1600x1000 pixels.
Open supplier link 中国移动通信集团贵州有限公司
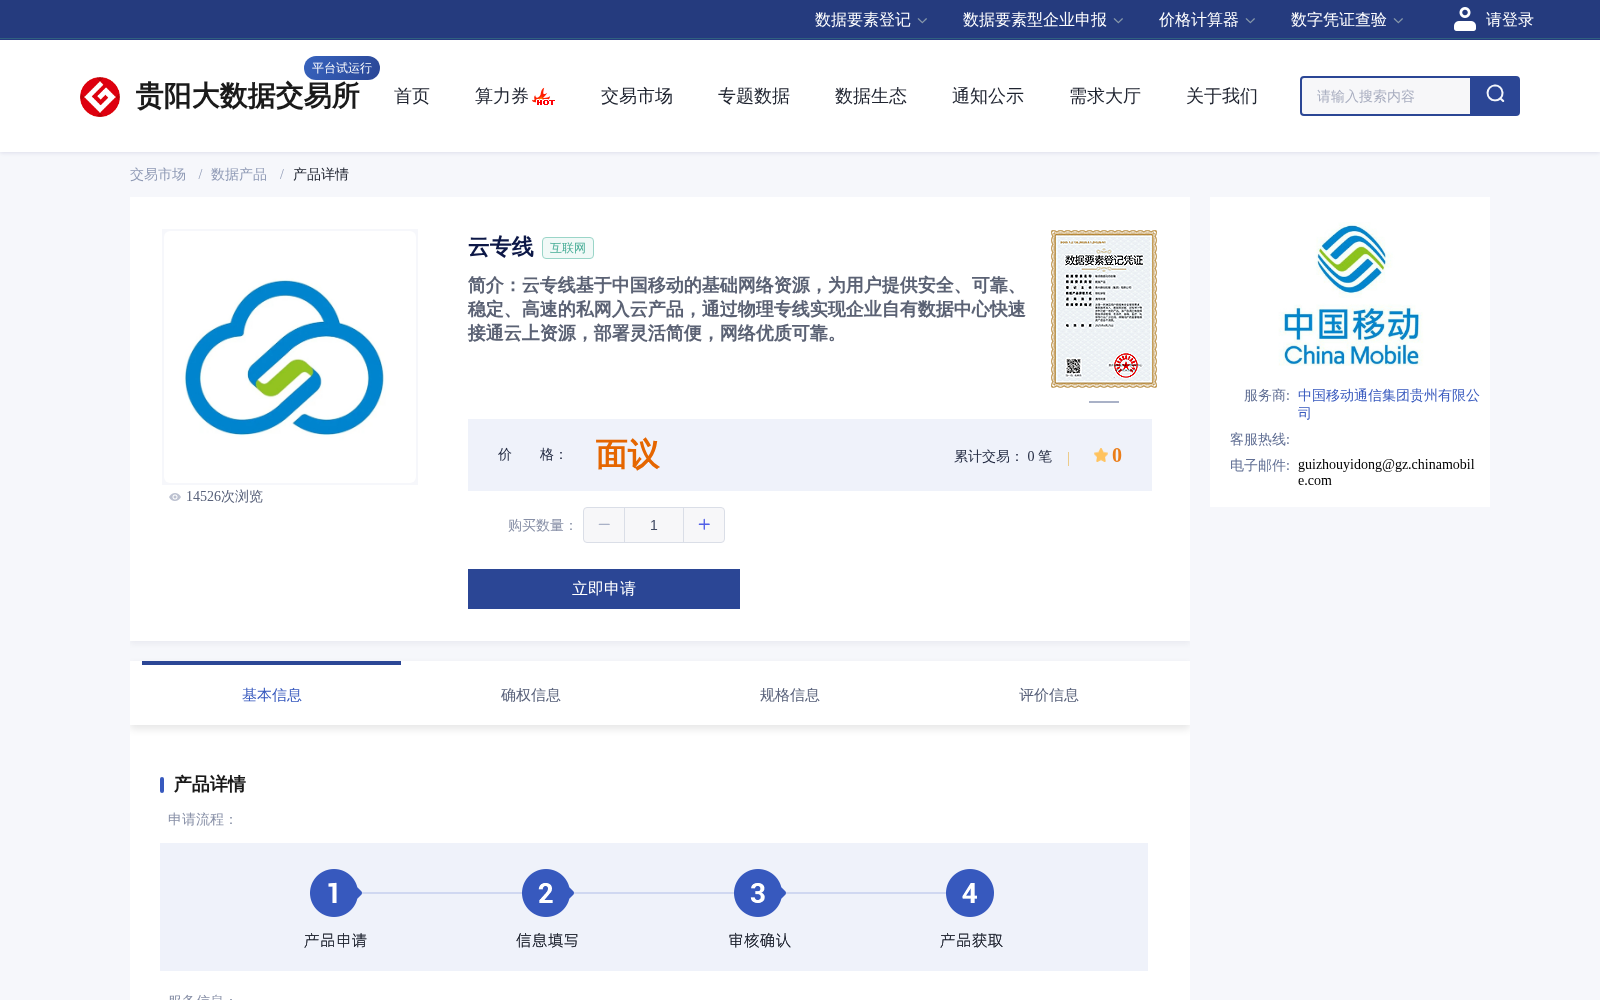tap(1388, 404)
